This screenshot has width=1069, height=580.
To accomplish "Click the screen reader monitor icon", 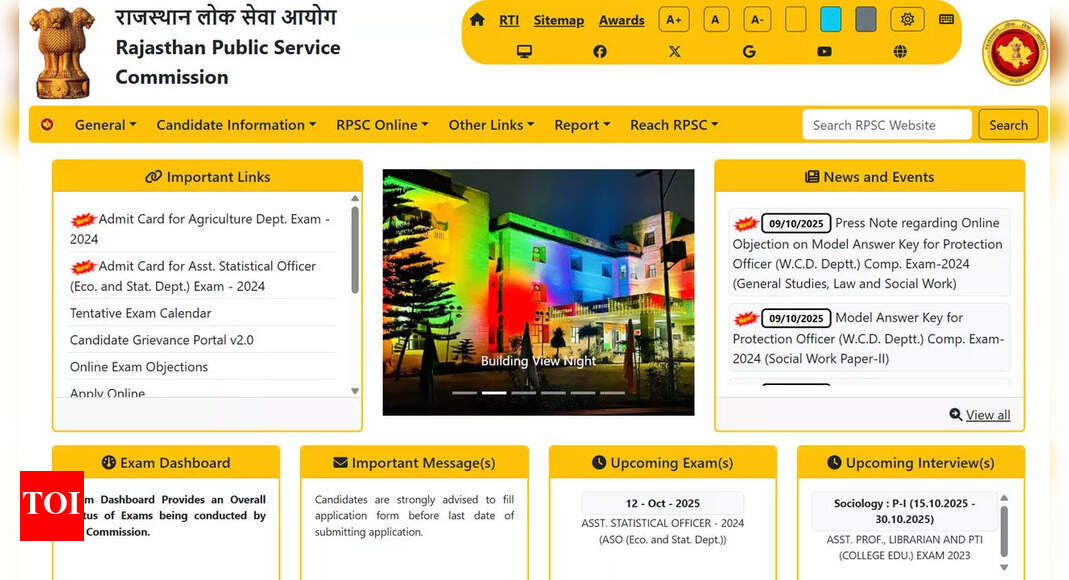I will (524, 51).
